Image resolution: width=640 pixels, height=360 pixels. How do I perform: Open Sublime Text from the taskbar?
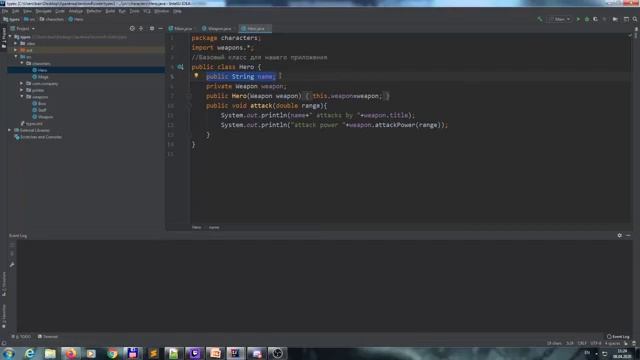pos(153,353)
